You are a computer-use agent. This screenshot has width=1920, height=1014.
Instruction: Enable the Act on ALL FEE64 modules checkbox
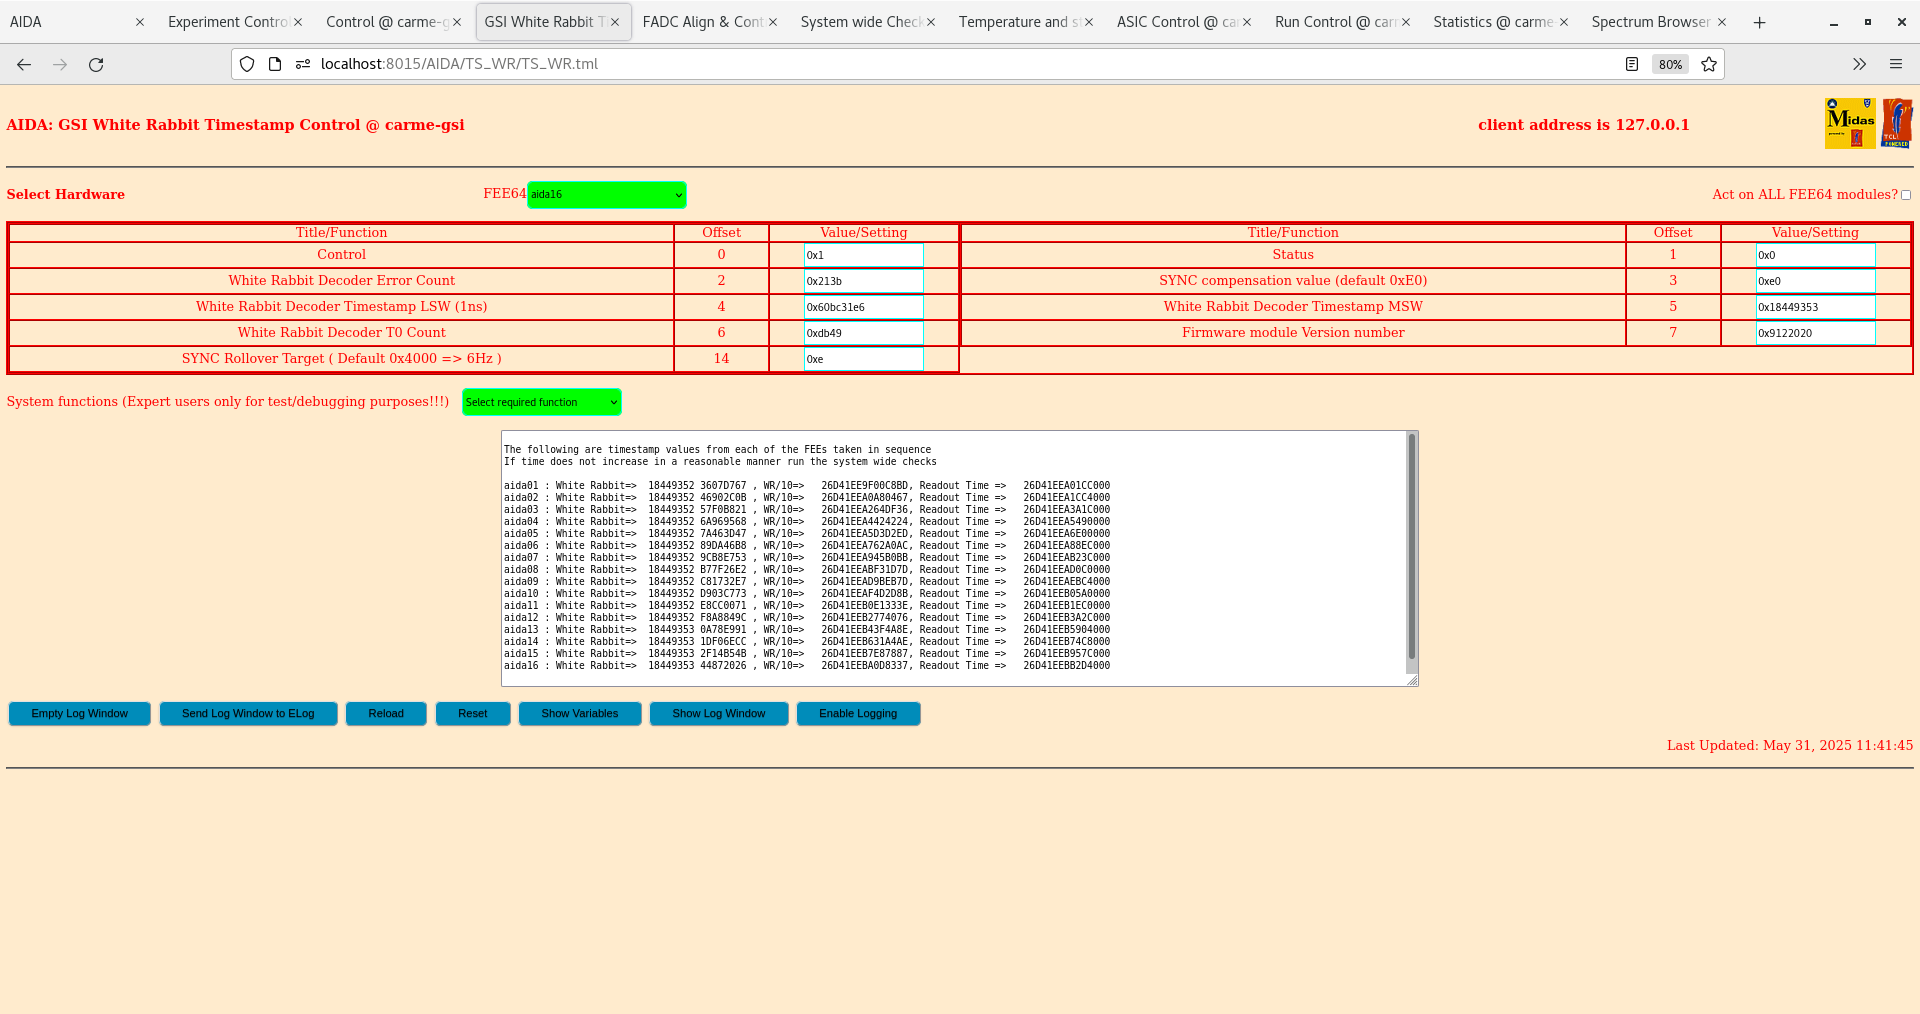pyautogui.click(x=1905, y=195)
